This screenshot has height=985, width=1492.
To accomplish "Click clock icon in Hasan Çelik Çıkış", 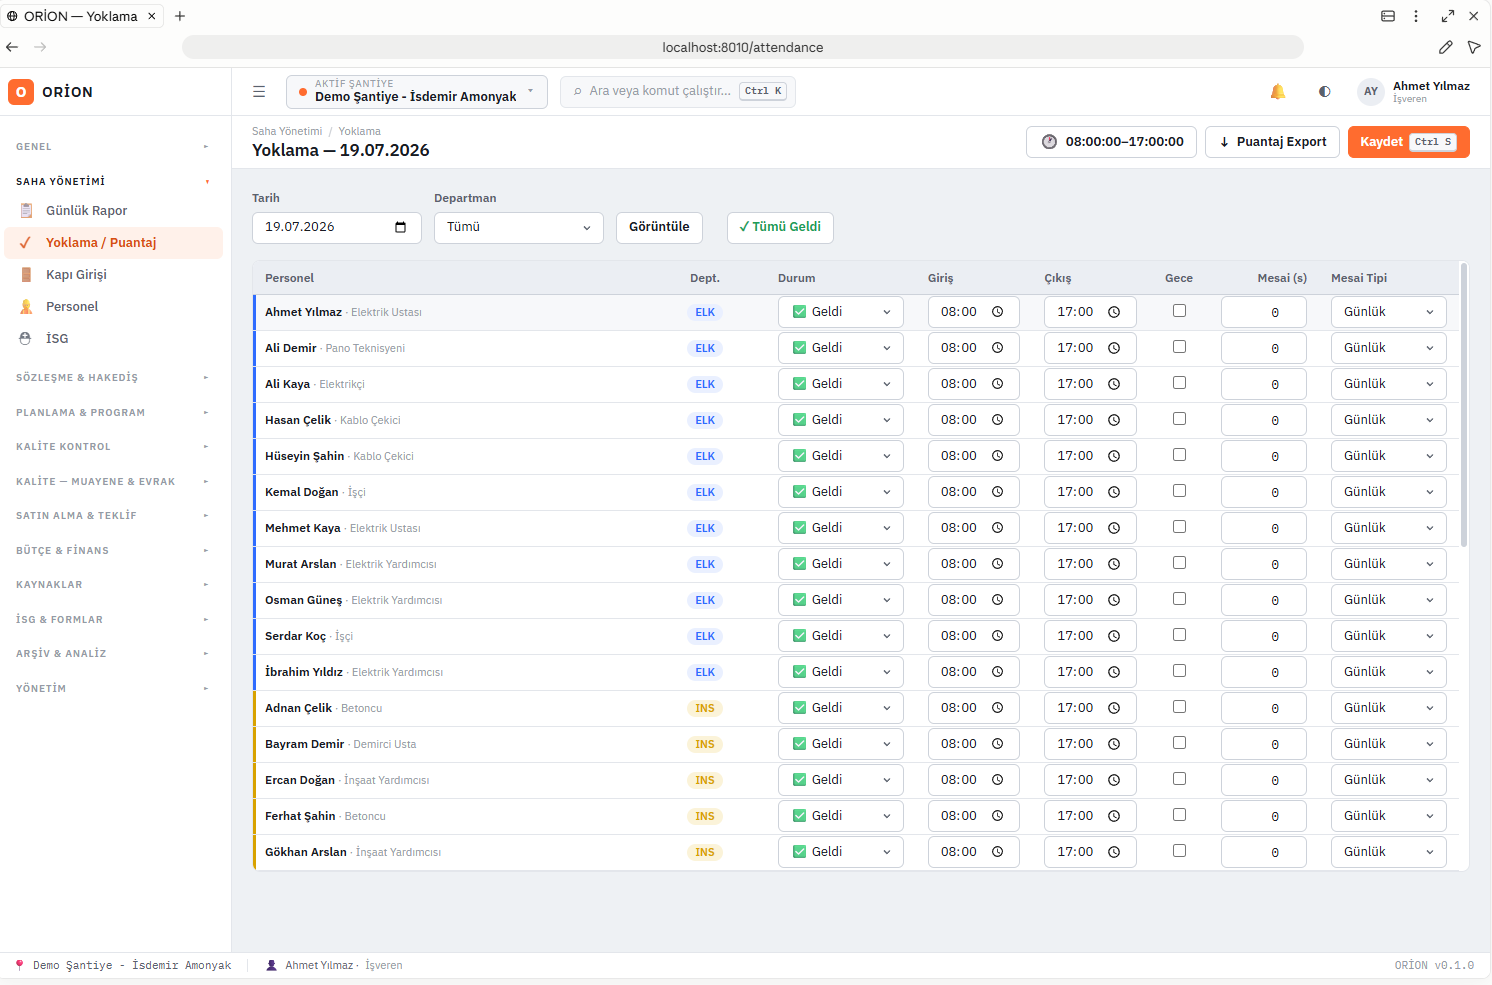I will 1114,420.
